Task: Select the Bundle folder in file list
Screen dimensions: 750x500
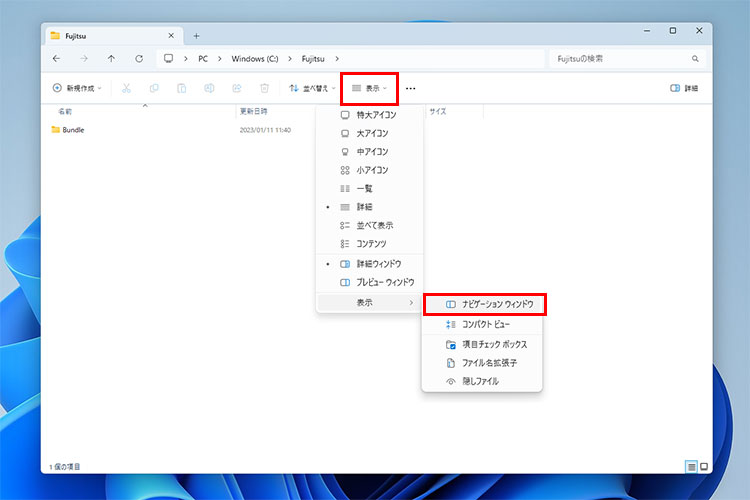Action: tap(73, 130)
